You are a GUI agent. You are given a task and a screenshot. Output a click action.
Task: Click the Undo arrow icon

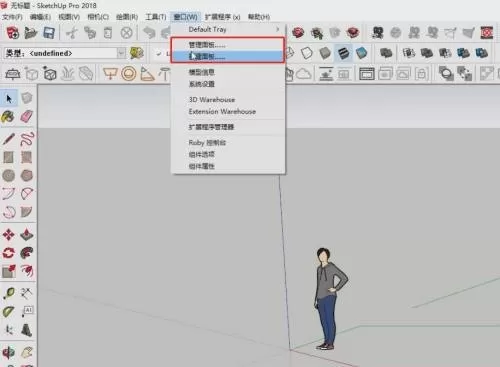tap(149, 33)
